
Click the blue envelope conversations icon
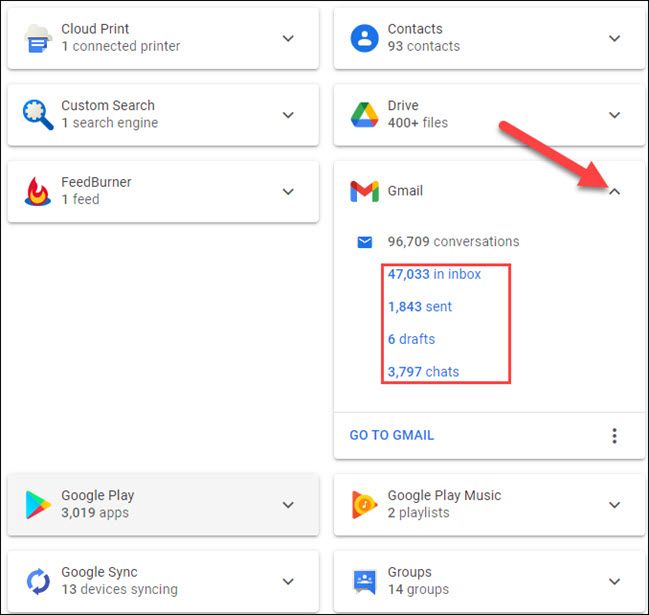364,242
